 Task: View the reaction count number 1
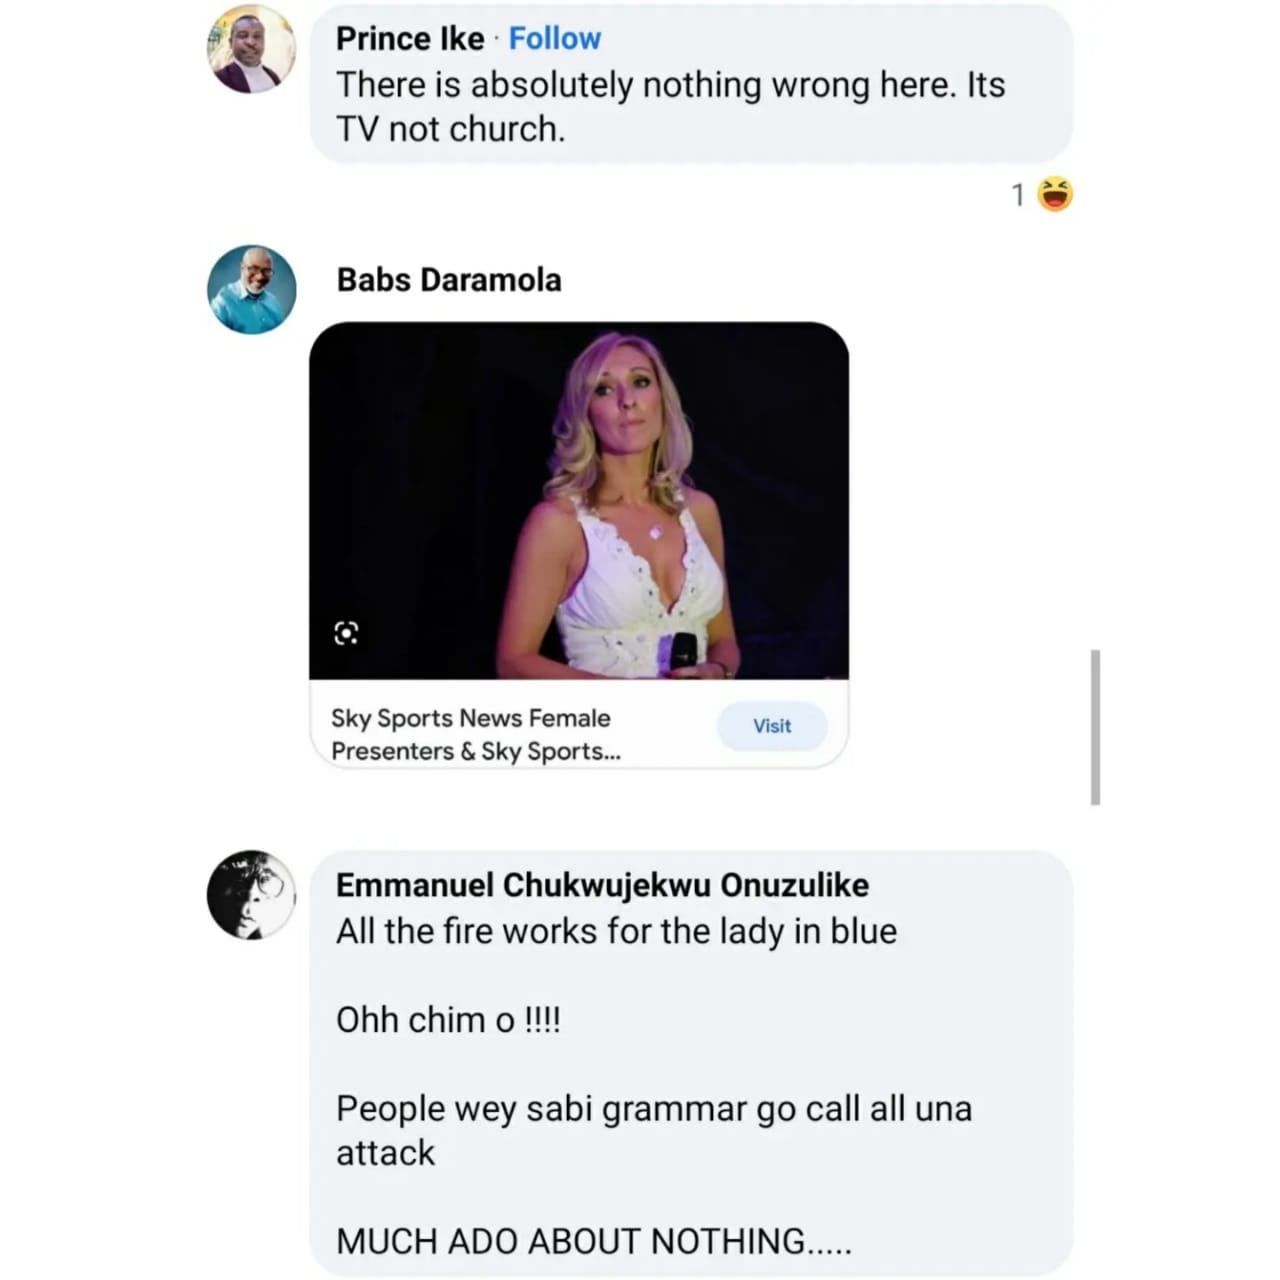(x=1018, y=195)
